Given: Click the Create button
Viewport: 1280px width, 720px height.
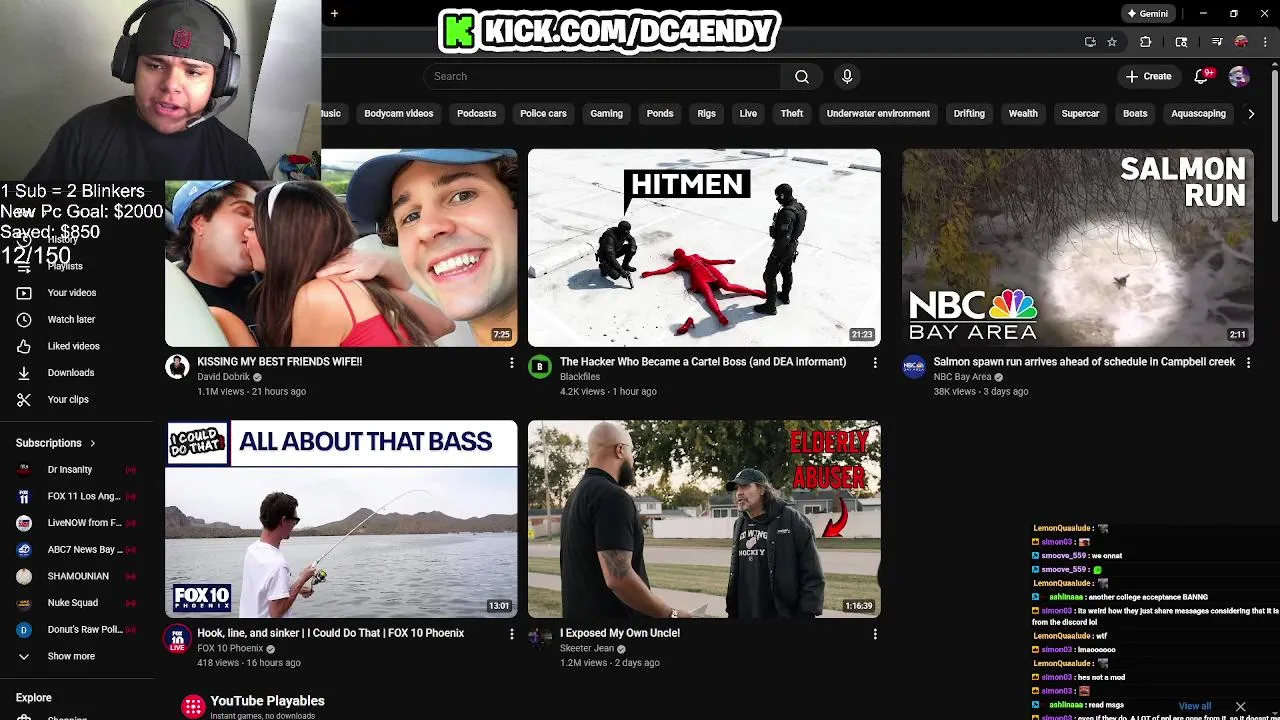Looking at the screenshot, I should (x=1148, y=76).
